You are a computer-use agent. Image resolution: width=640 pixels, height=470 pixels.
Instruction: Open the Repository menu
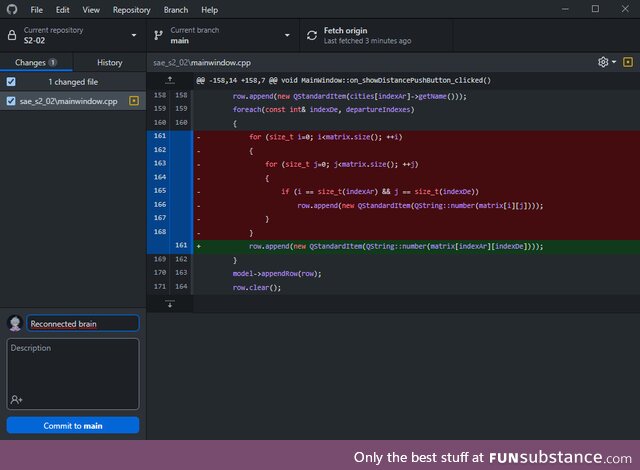pyautogui.click(x=131, y=9)
